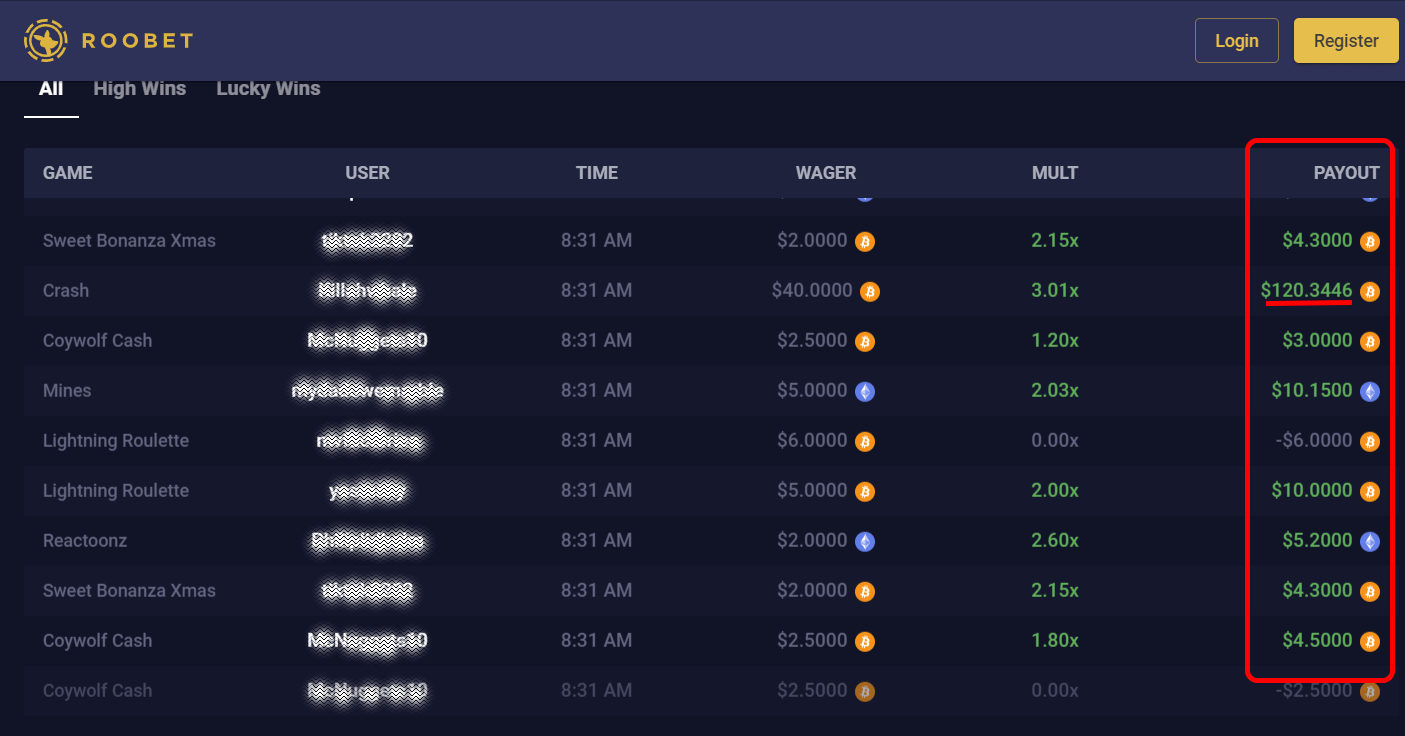The height and width of the screenshot is (736, 1405).
Task: Click the 8:31 AM time in Crash row
Action: (x=596, y=291)
